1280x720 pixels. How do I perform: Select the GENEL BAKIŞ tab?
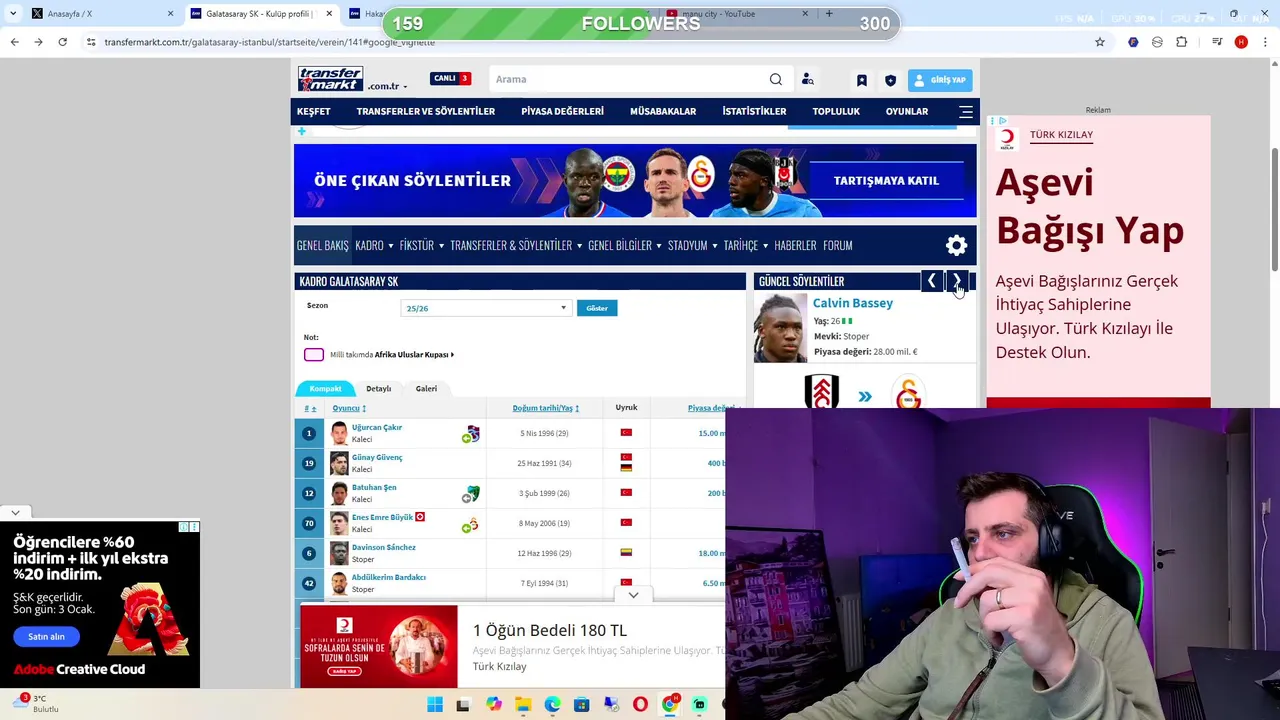tap(322, 245)
